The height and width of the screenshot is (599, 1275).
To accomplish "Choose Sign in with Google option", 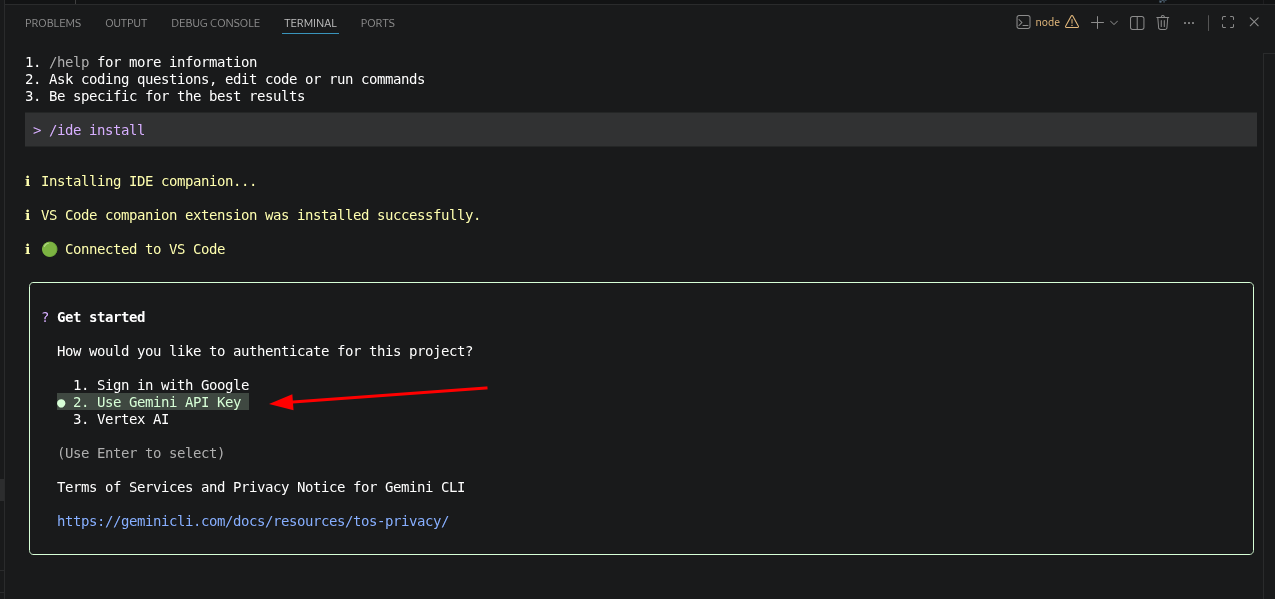I will (x=161, y=385).
